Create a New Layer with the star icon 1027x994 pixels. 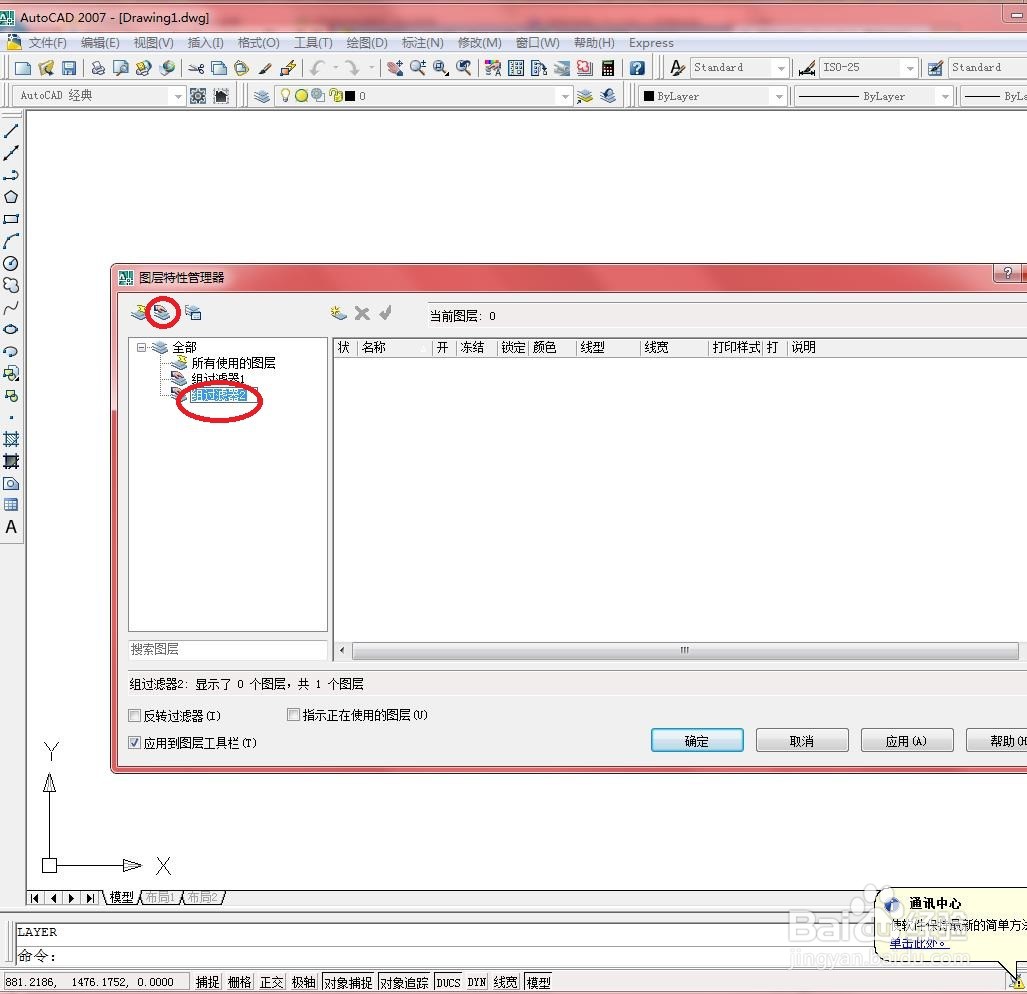point(338,314)
